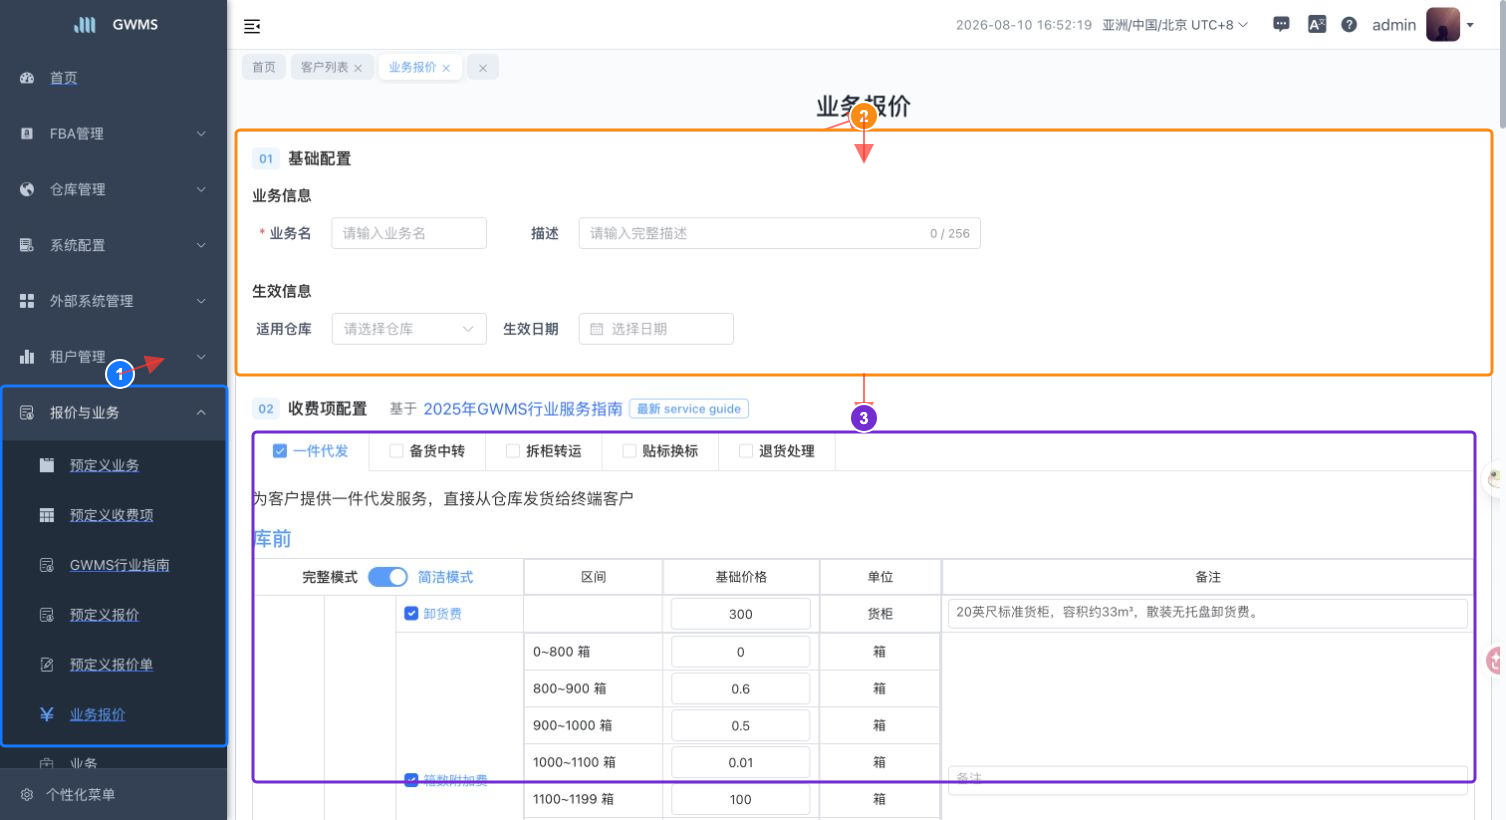Viewport: 1506px width, 820px height.
Task: Click the 预定义报价 menu icon
Action: [47, 615]
